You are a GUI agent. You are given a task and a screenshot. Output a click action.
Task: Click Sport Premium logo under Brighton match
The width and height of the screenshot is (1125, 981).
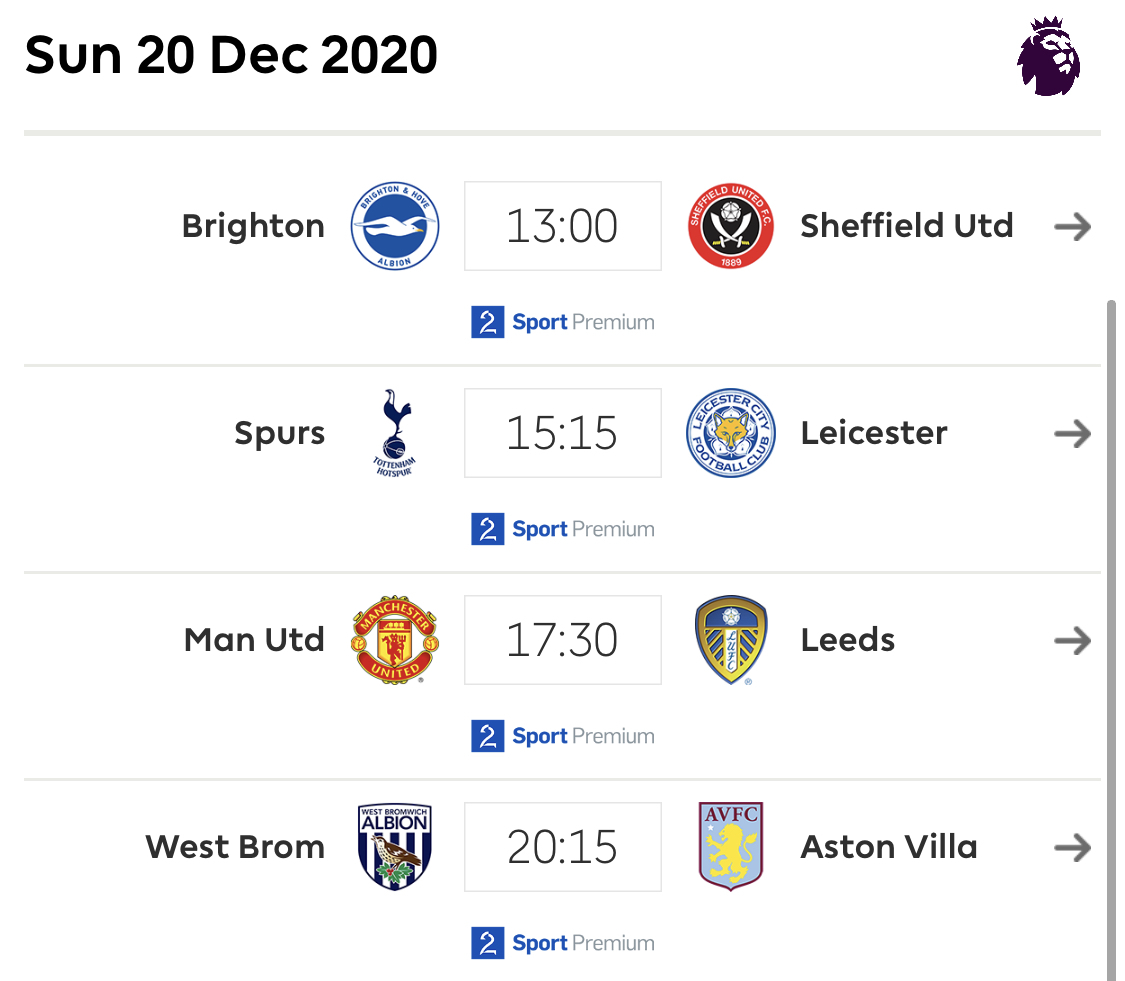pyautogui.click(x=562, y=322)
